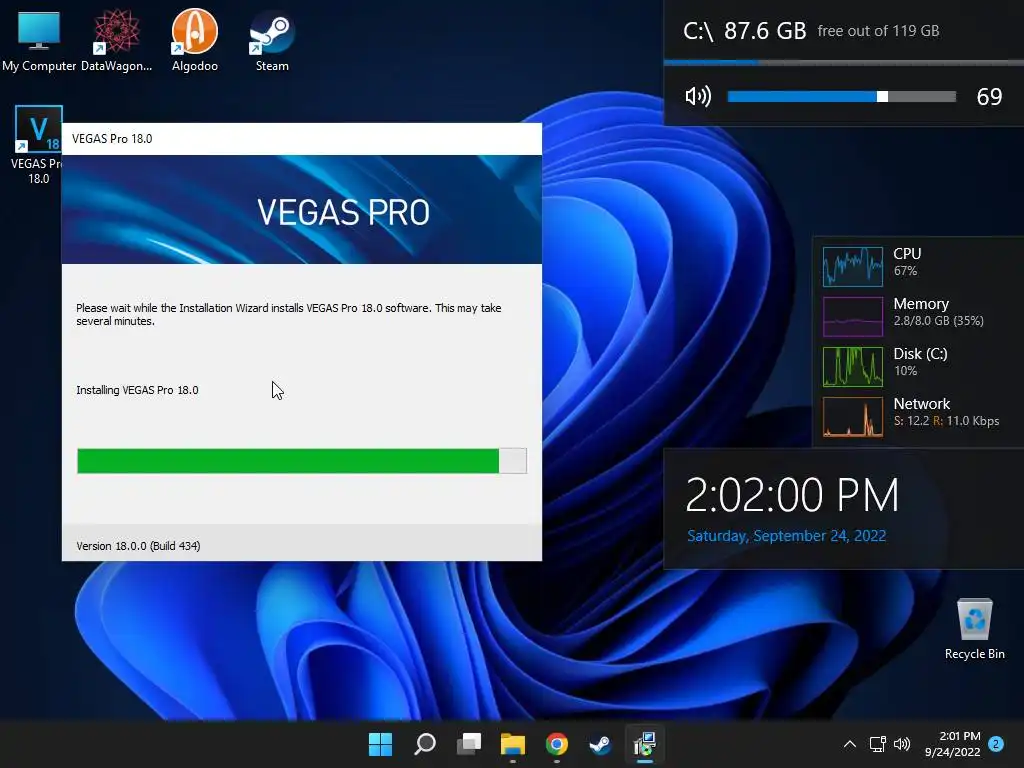Select the DataWagon desktop shortcut
1024x768 pixels.
point(116,40)
